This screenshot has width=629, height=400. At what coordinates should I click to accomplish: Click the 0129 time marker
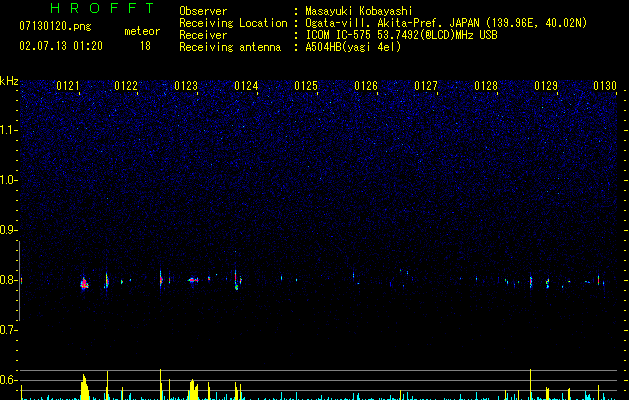[x=546, y=86]
